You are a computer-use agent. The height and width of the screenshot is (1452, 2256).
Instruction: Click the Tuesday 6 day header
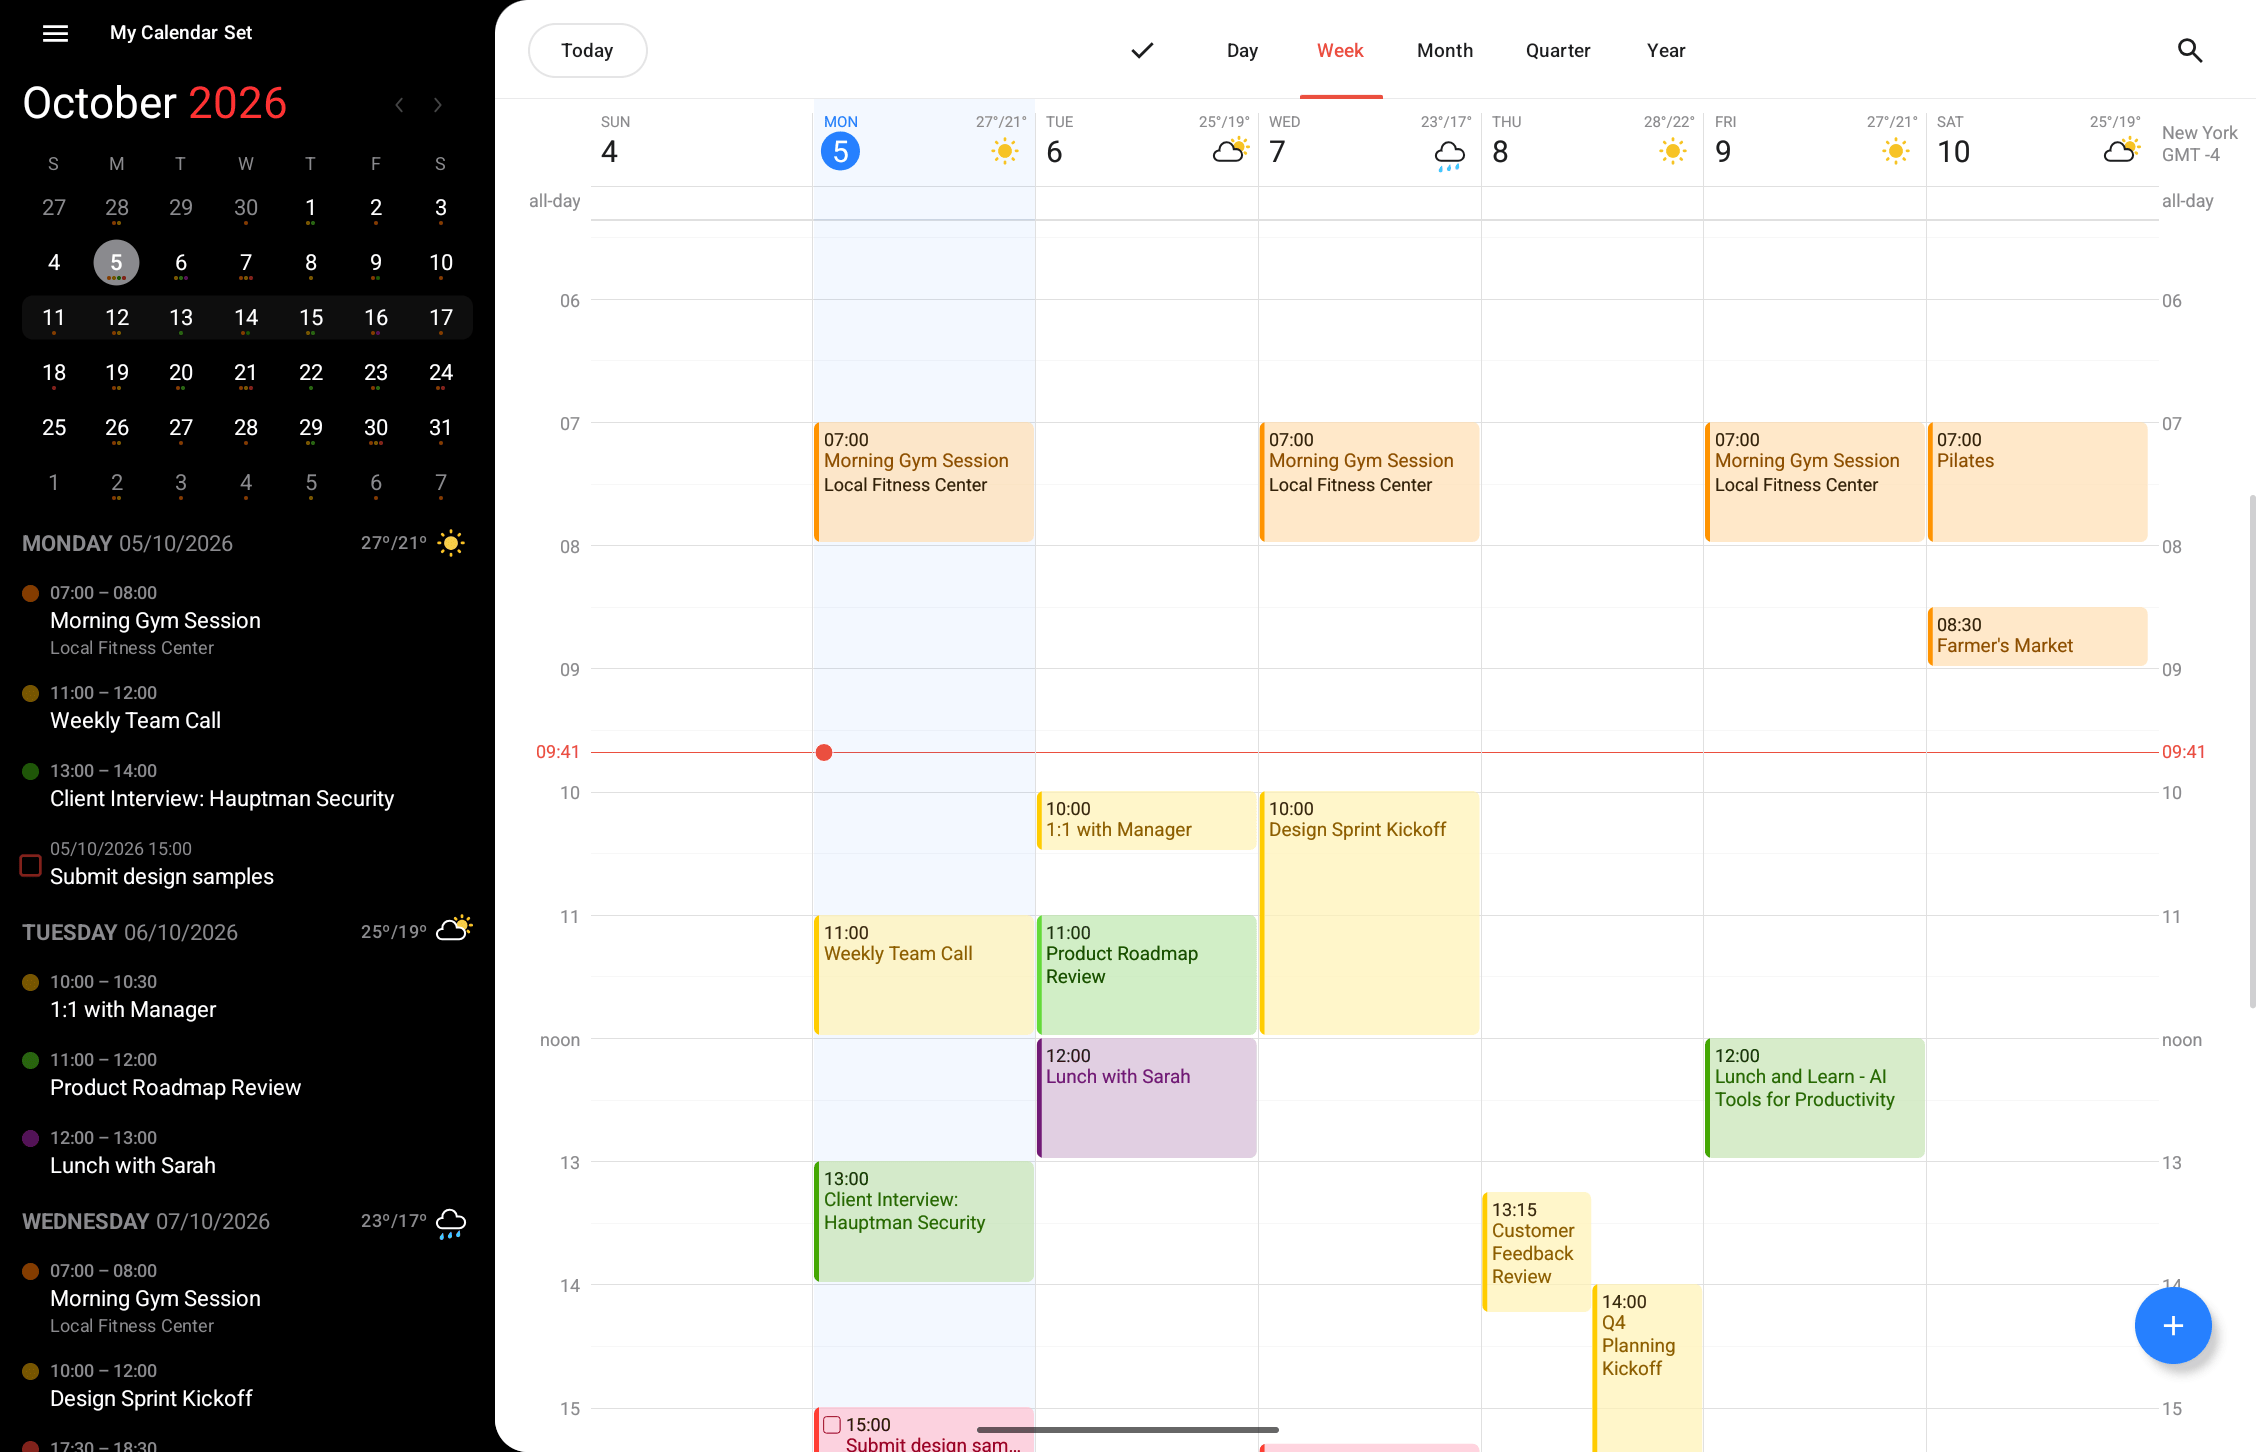1147,142
